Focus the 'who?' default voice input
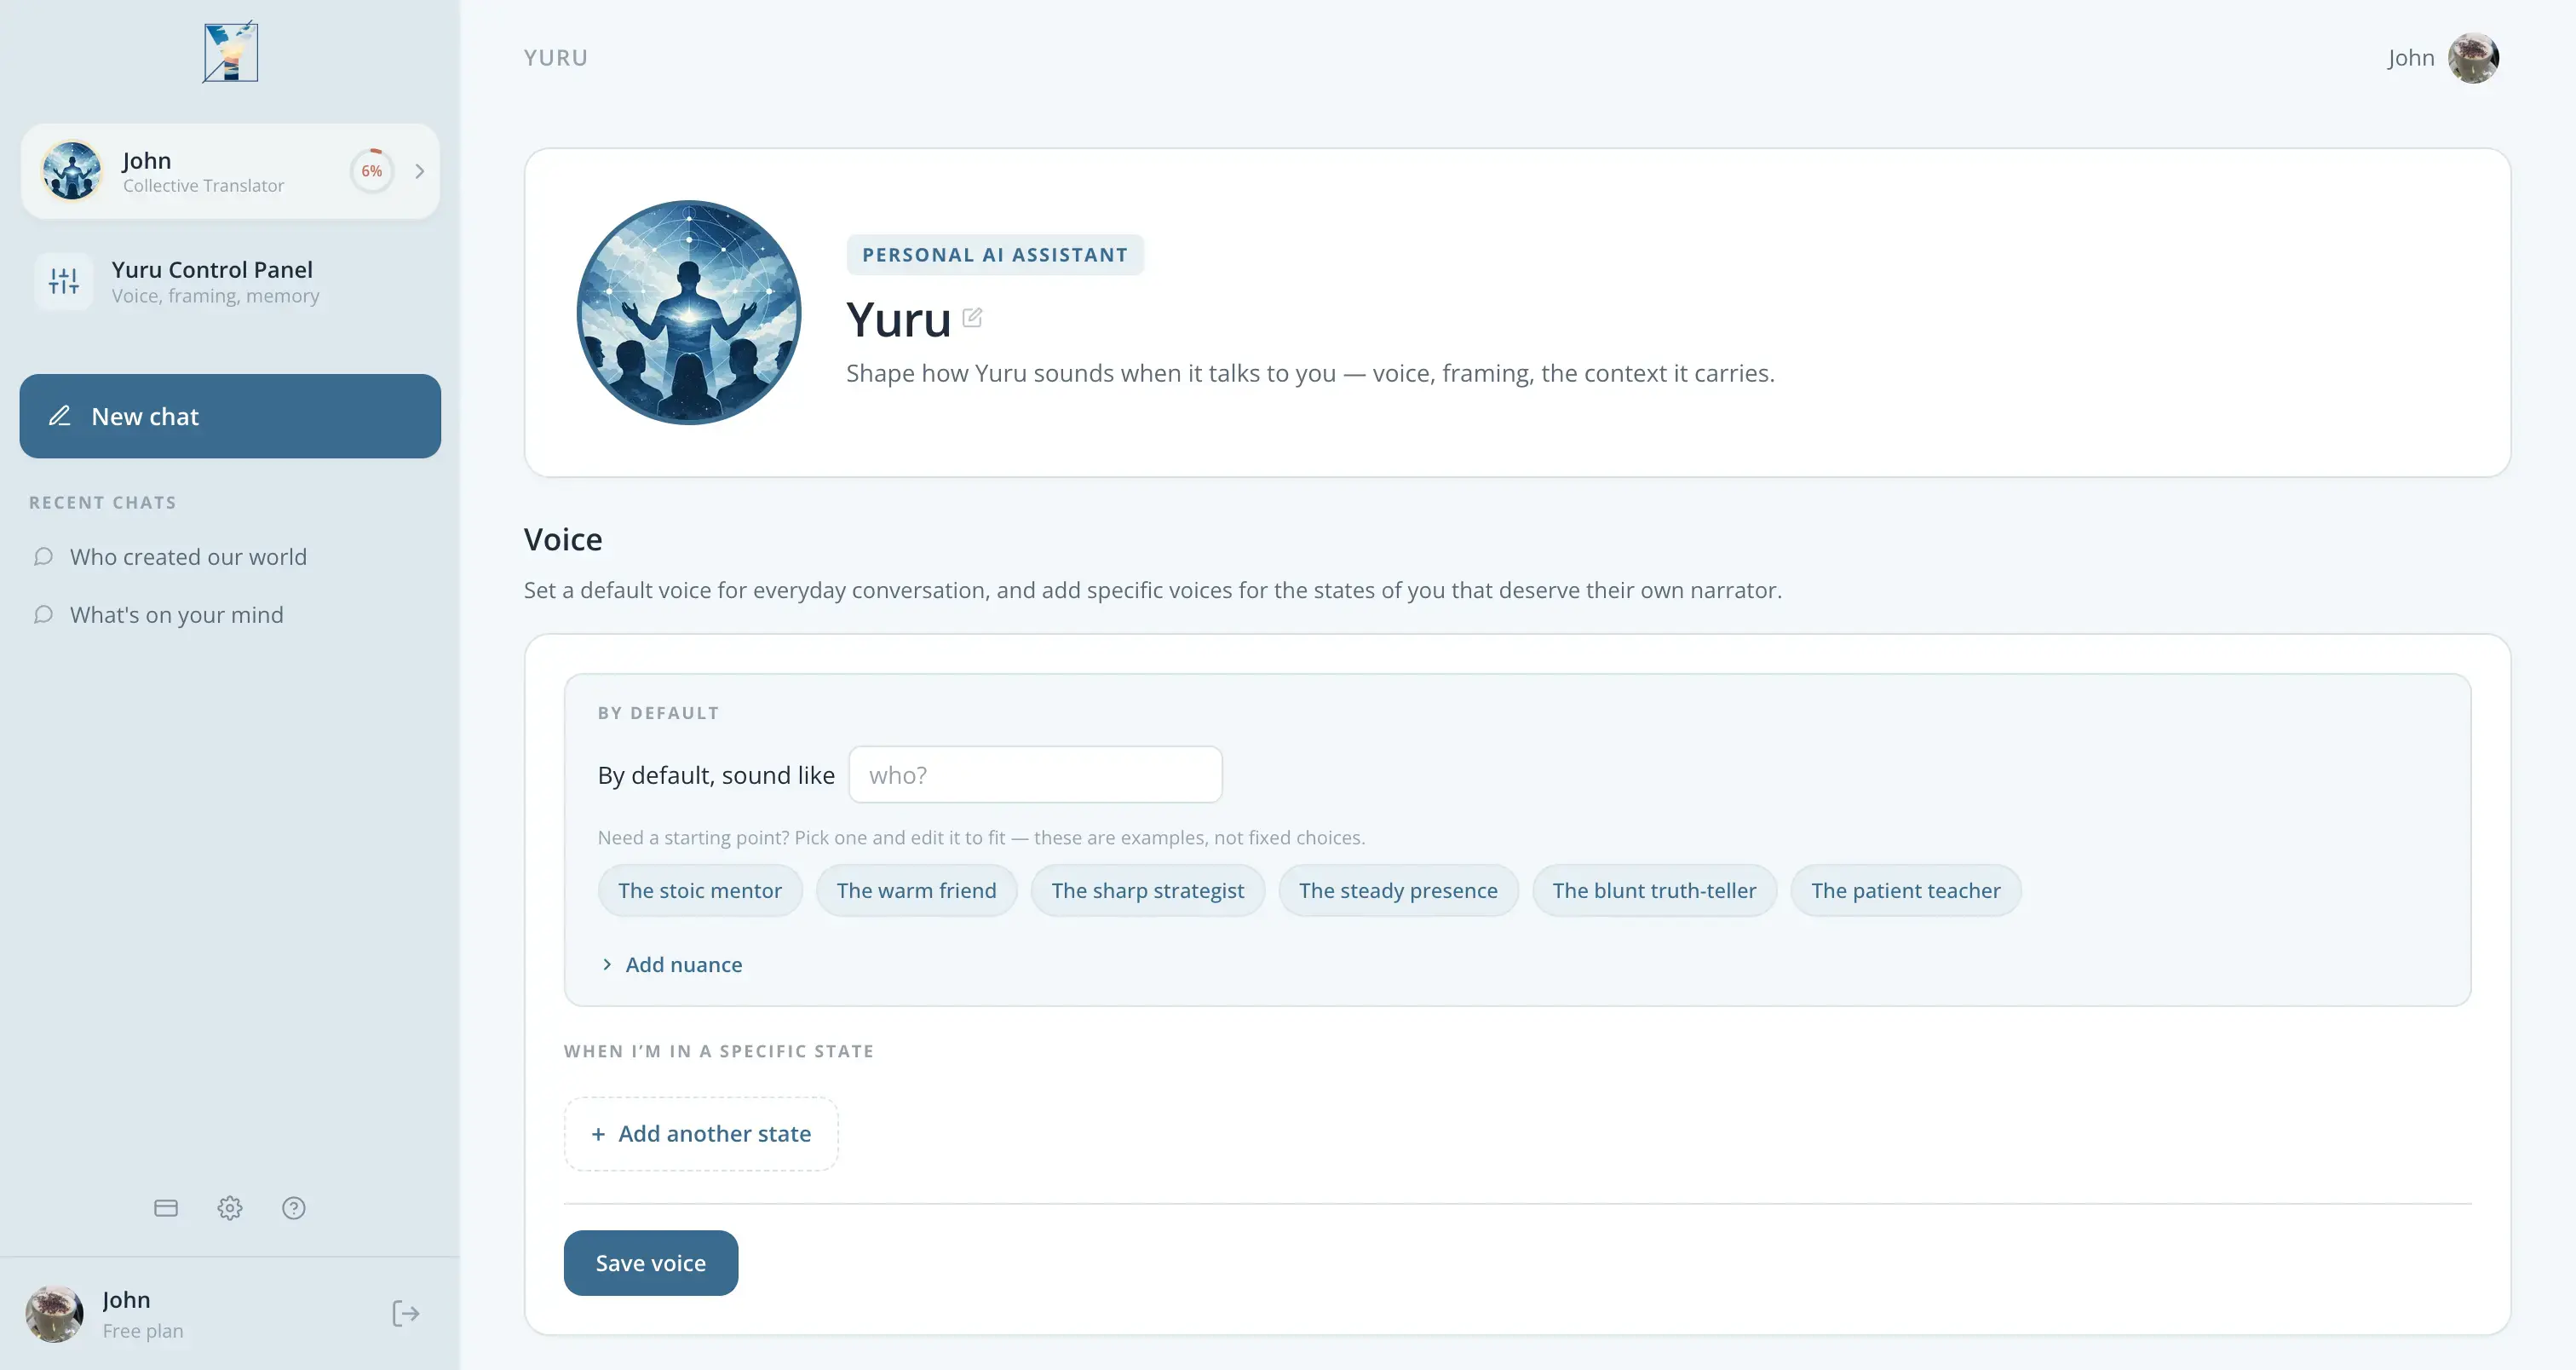Image resolution: width=2576 pixels, height=1370 pixels. (1035, 775)
